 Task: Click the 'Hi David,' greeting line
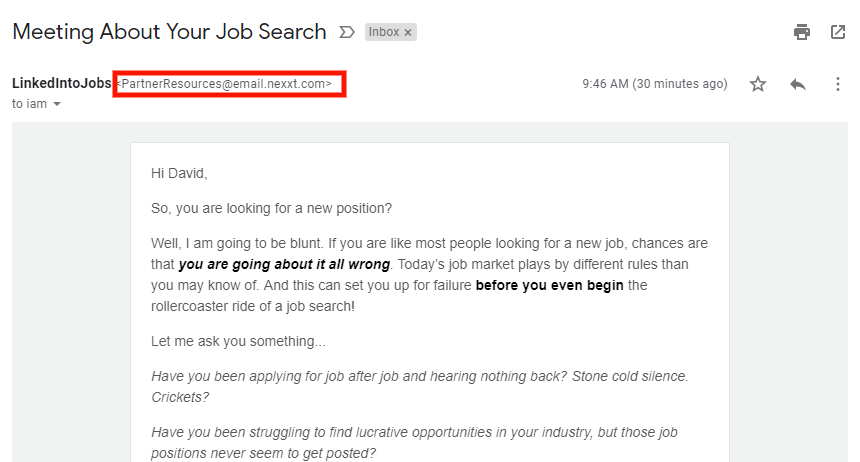[179, 173]
